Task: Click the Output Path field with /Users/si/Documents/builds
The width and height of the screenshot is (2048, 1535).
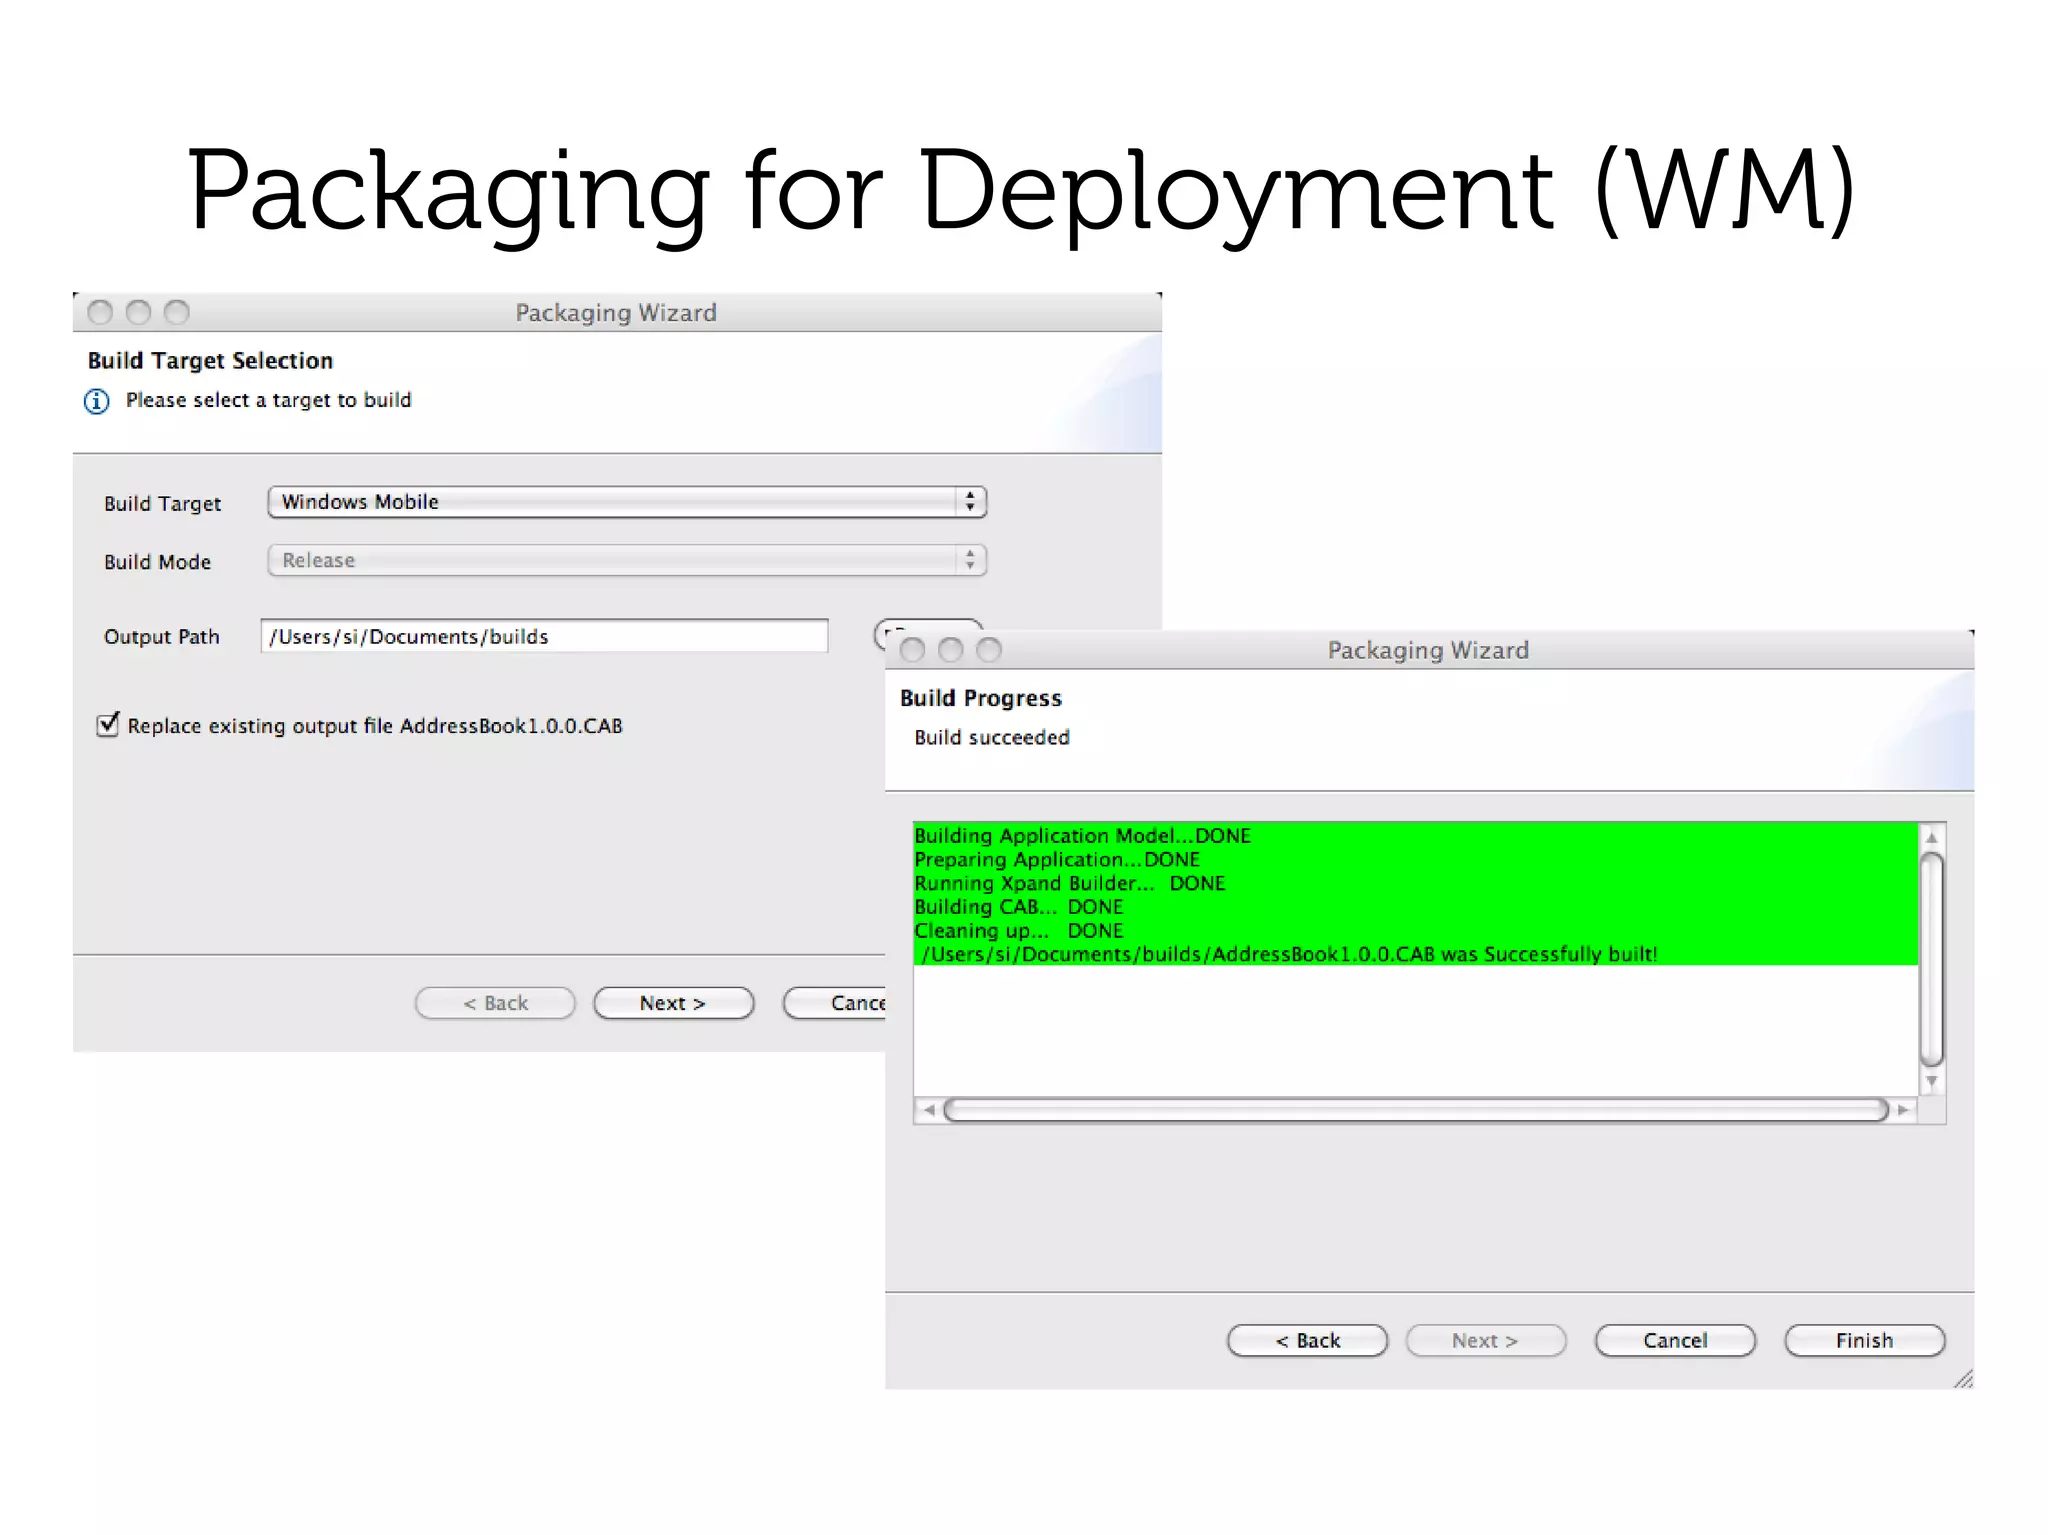Action: tap(544, 636)
